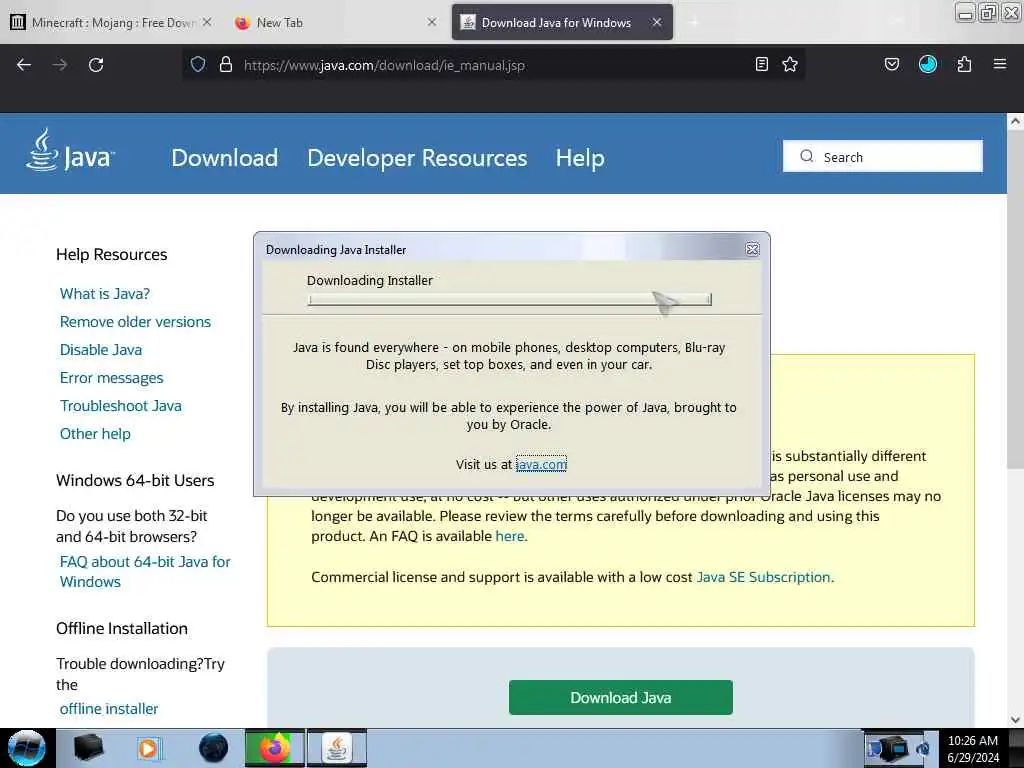
Task: Open the black box taskbar app
Action: (88, 748)
